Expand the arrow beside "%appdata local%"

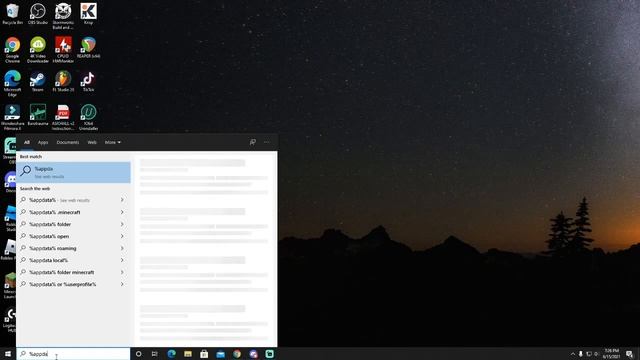click(x=122, y=260)
